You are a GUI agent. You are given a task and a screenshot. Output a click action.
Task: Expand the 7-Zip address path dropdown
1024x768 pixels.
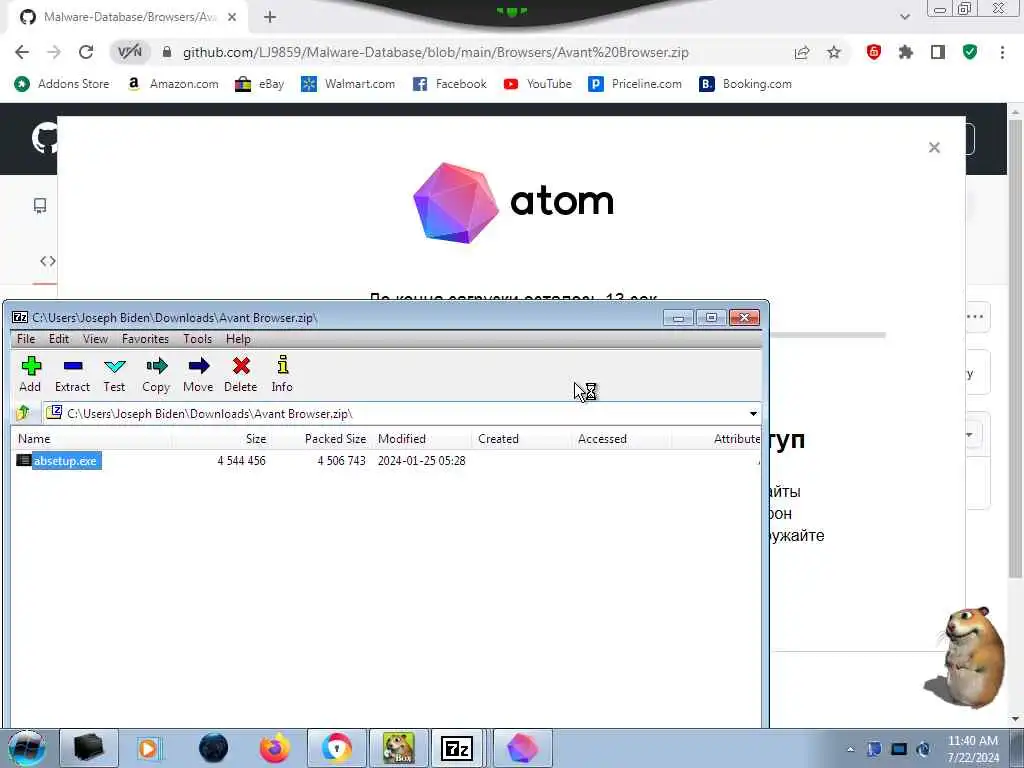point(753,413)
